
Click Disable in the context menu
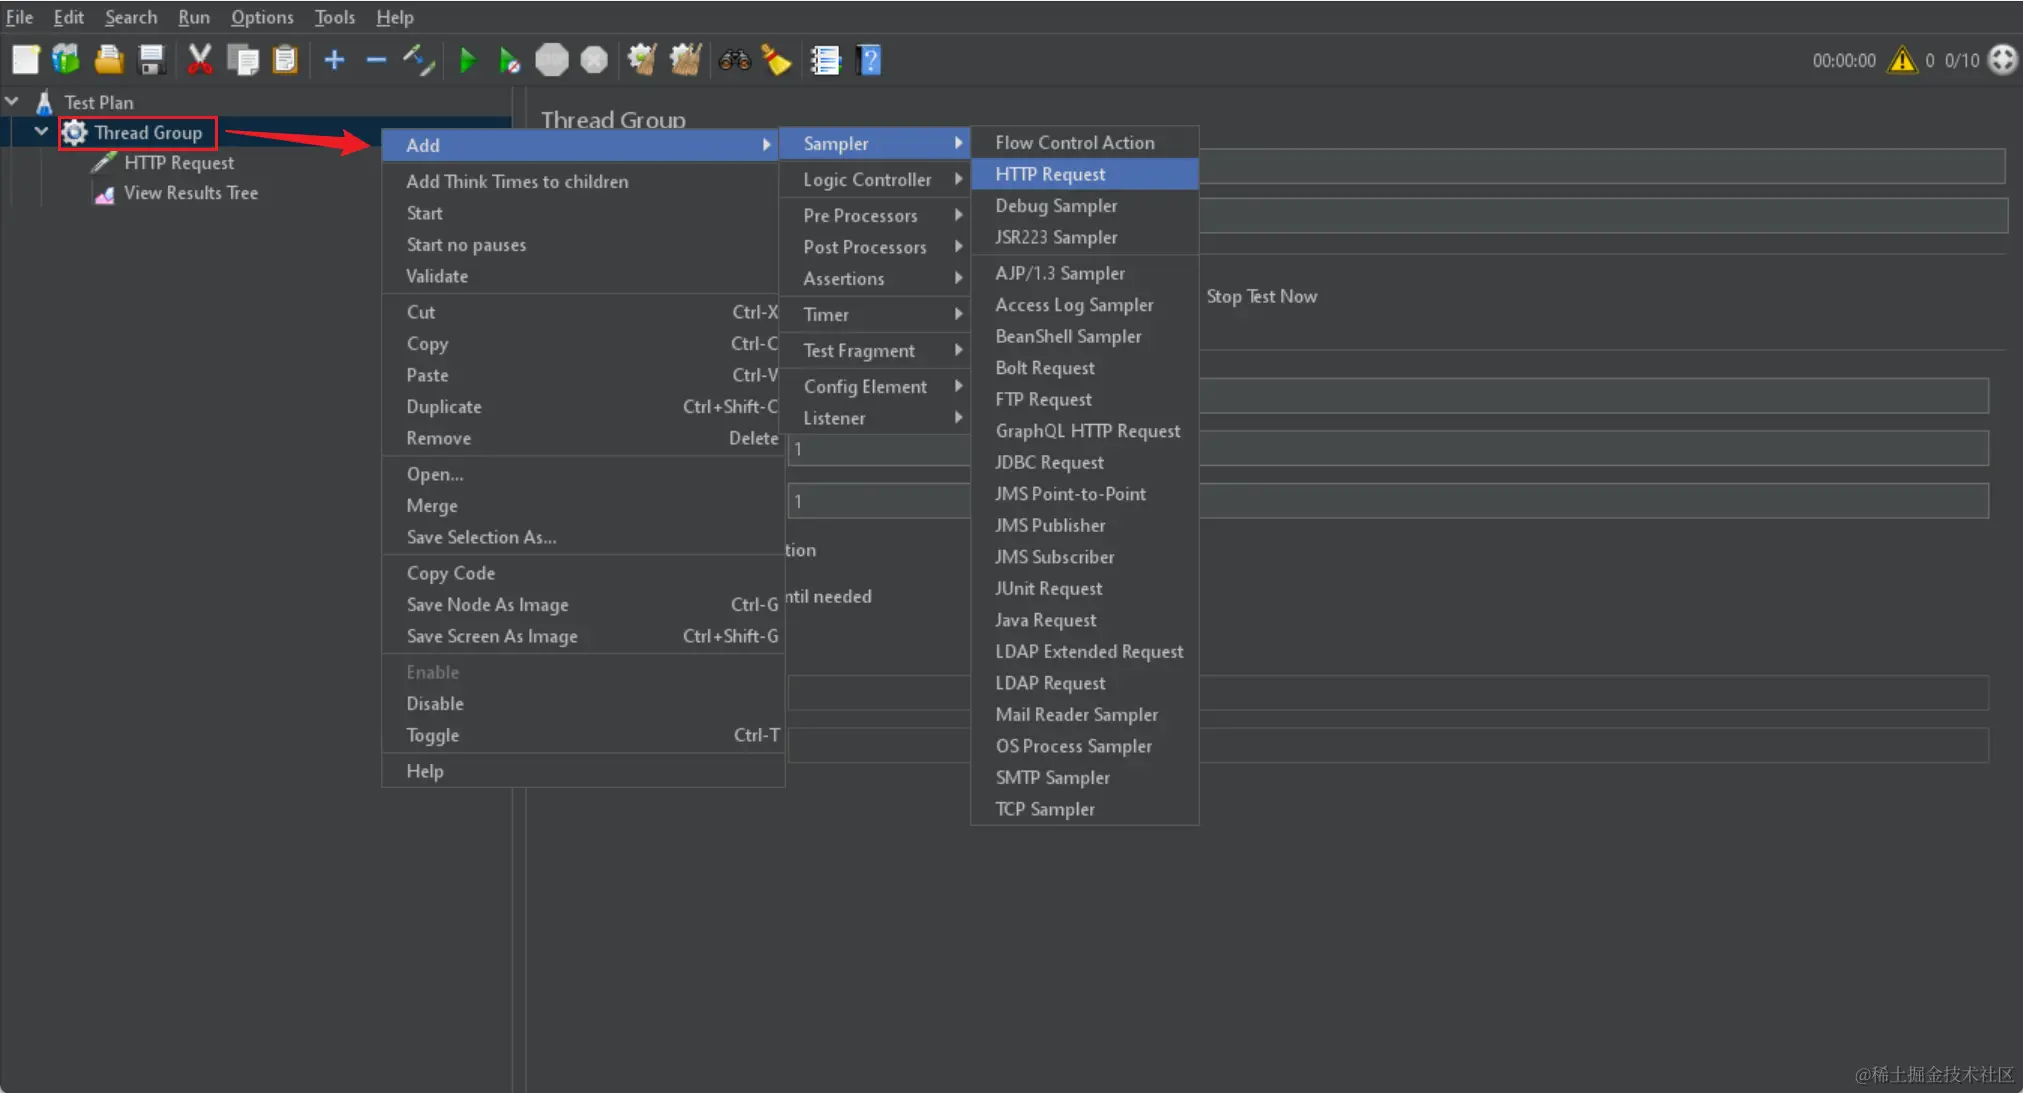click(x=435, y=704)
